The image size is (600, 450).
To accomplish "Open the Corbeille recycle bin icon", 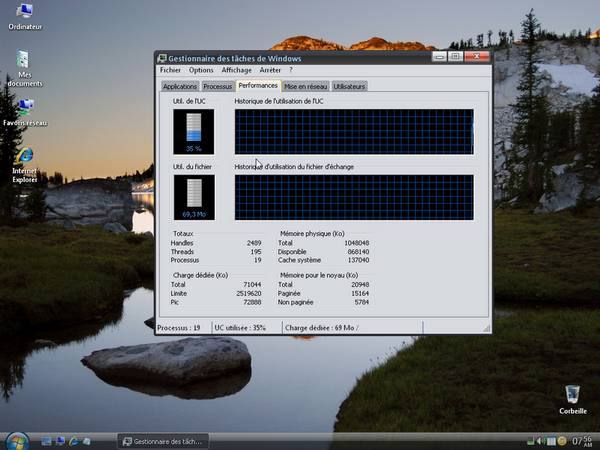I will (x=572, y=400).
